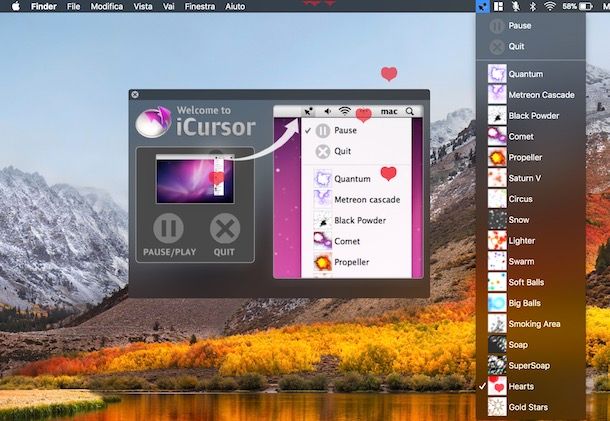Image resolution: width=610 pixels, height=421 pixels.
Task: Pick the Saturn V effect icon
Action: tap(497, 178)
